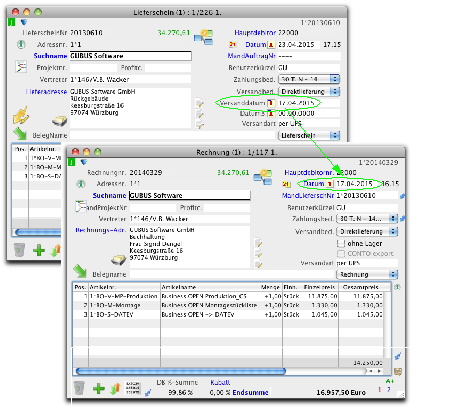Click the Gesamtpreis column header

[361, 287]
